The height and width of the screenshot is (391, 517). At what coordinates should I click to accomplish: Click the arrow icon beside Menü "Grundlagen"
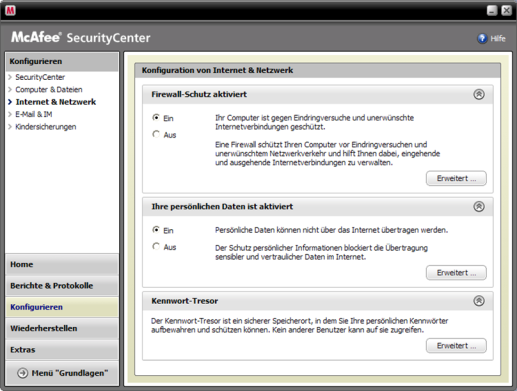(x=23, y=373)
